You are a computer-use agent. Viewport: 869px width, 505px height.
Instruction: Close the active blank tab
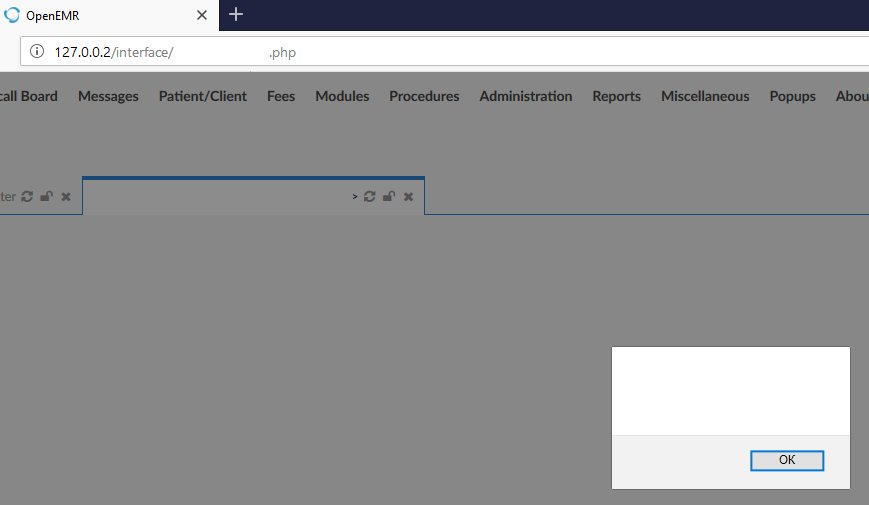click(408, 197)
